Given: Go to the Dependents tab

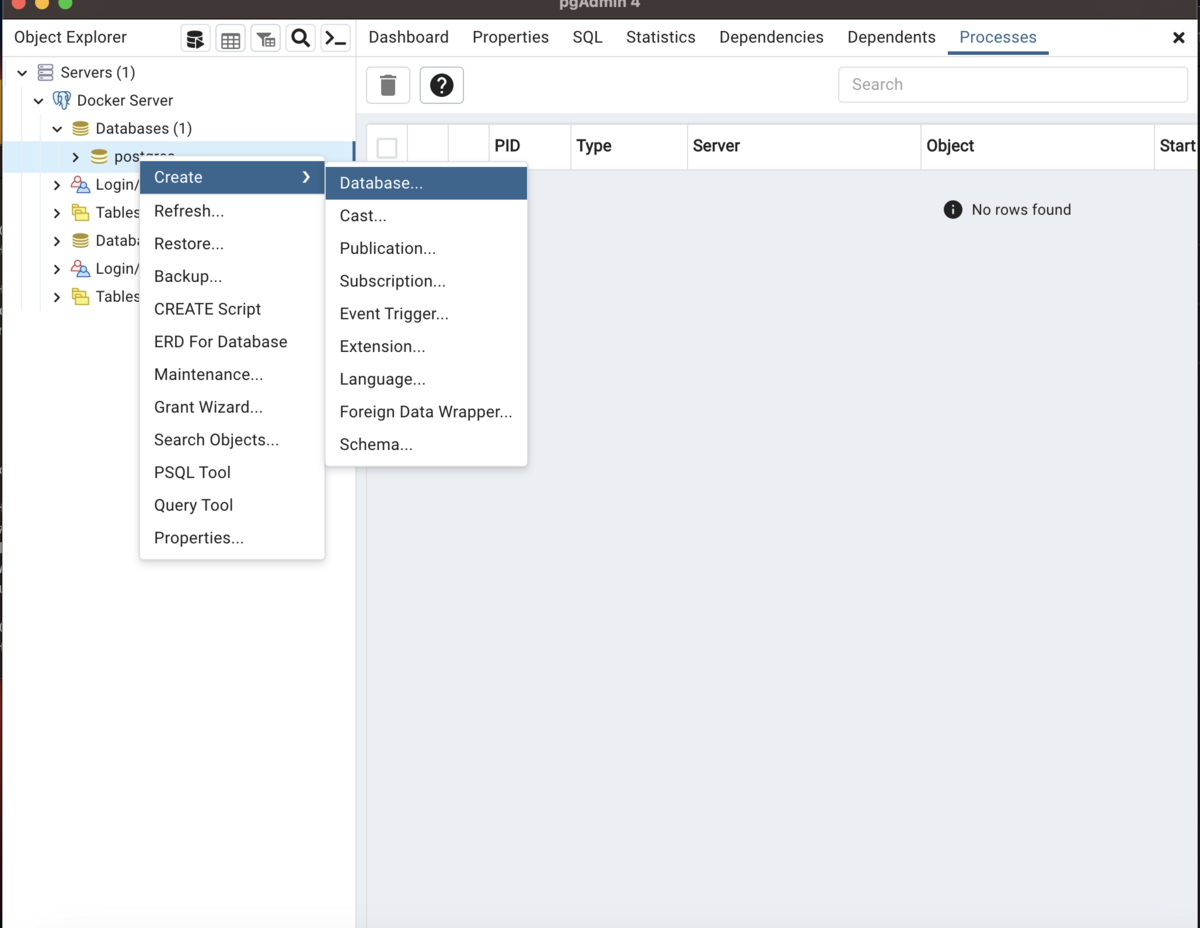Looking at the screenshot, I should 891,37.
